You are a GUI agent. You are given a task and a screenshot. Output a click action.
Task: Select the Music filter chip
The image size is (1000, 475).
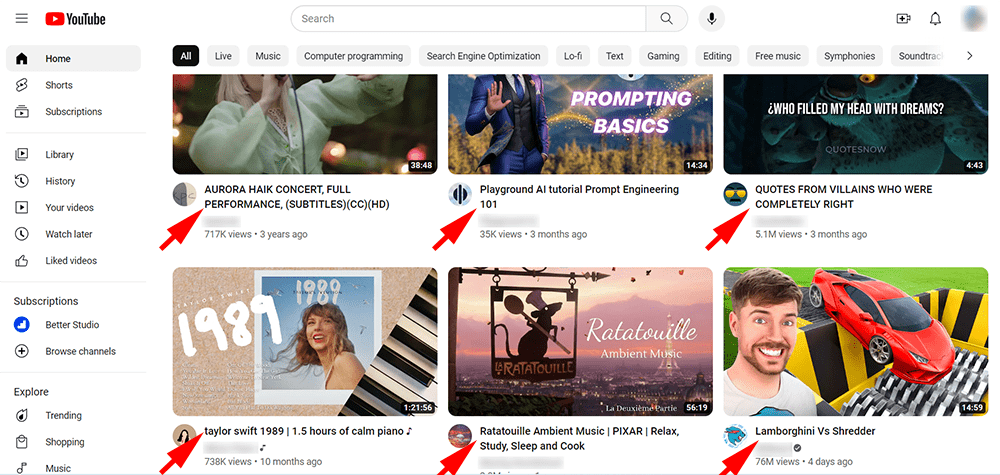click(x=268, y=56)
